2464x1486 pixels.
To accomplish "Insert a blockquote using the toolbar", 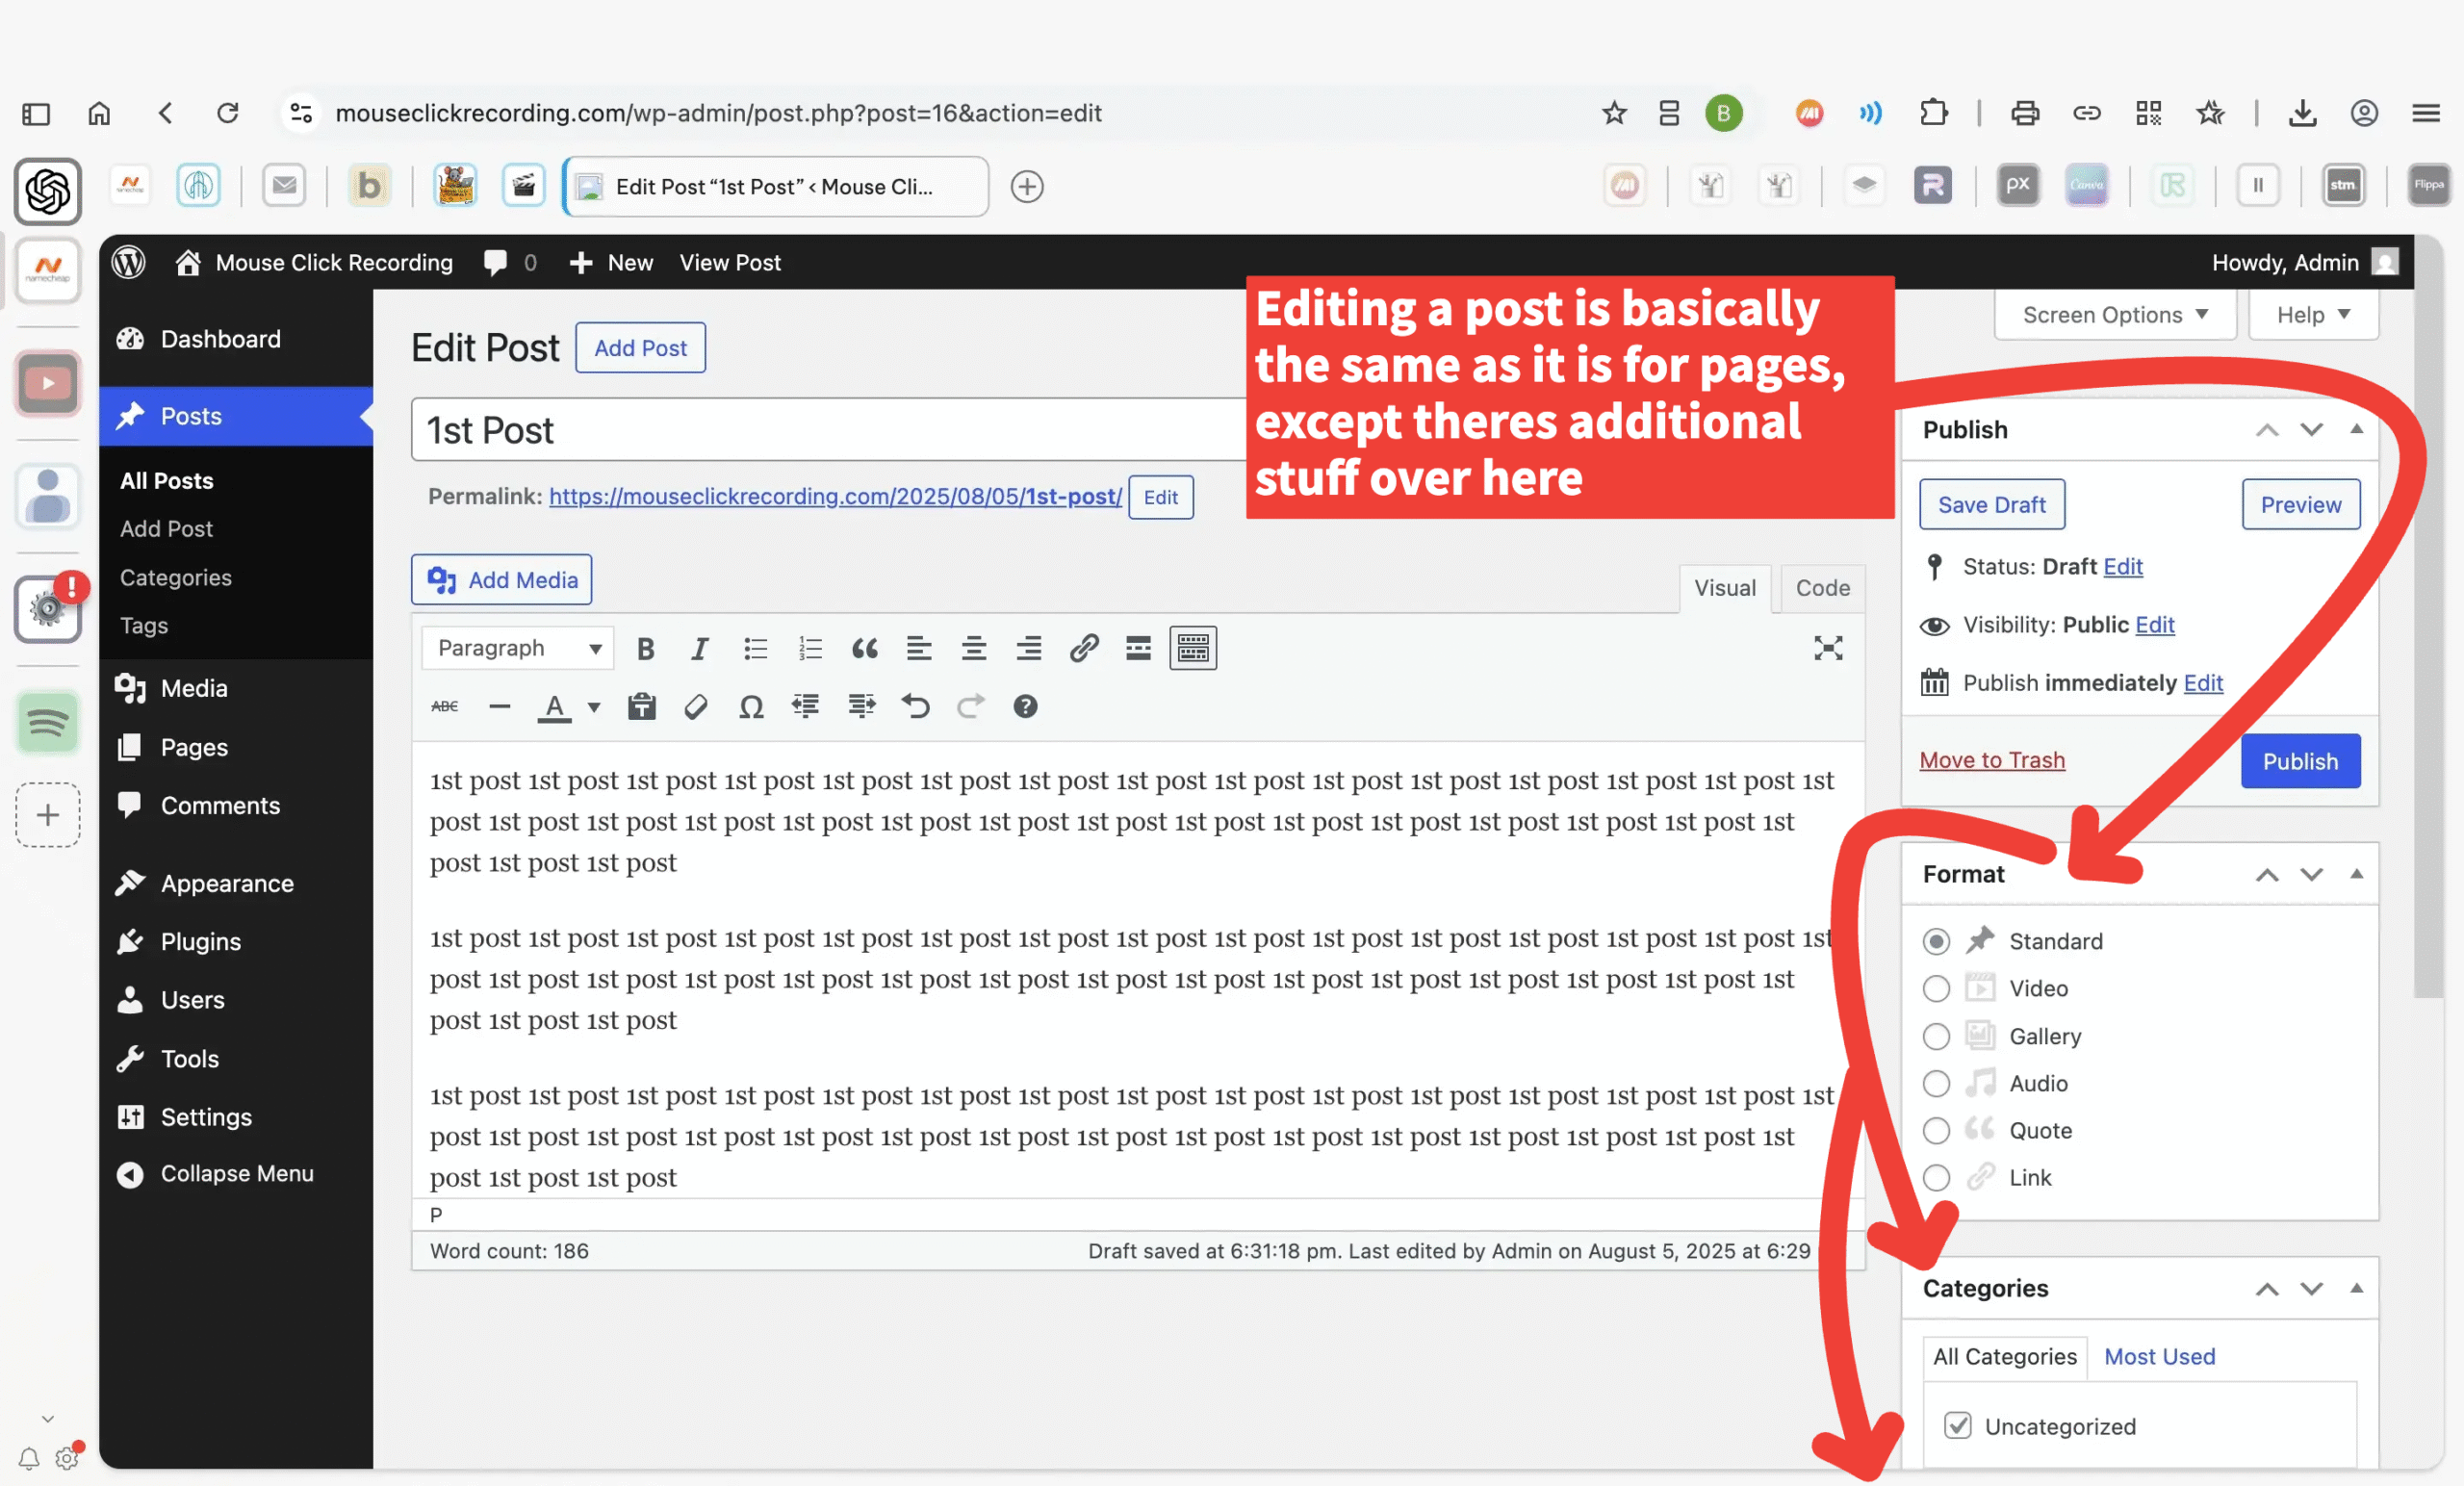I will (x=864, y=649).
